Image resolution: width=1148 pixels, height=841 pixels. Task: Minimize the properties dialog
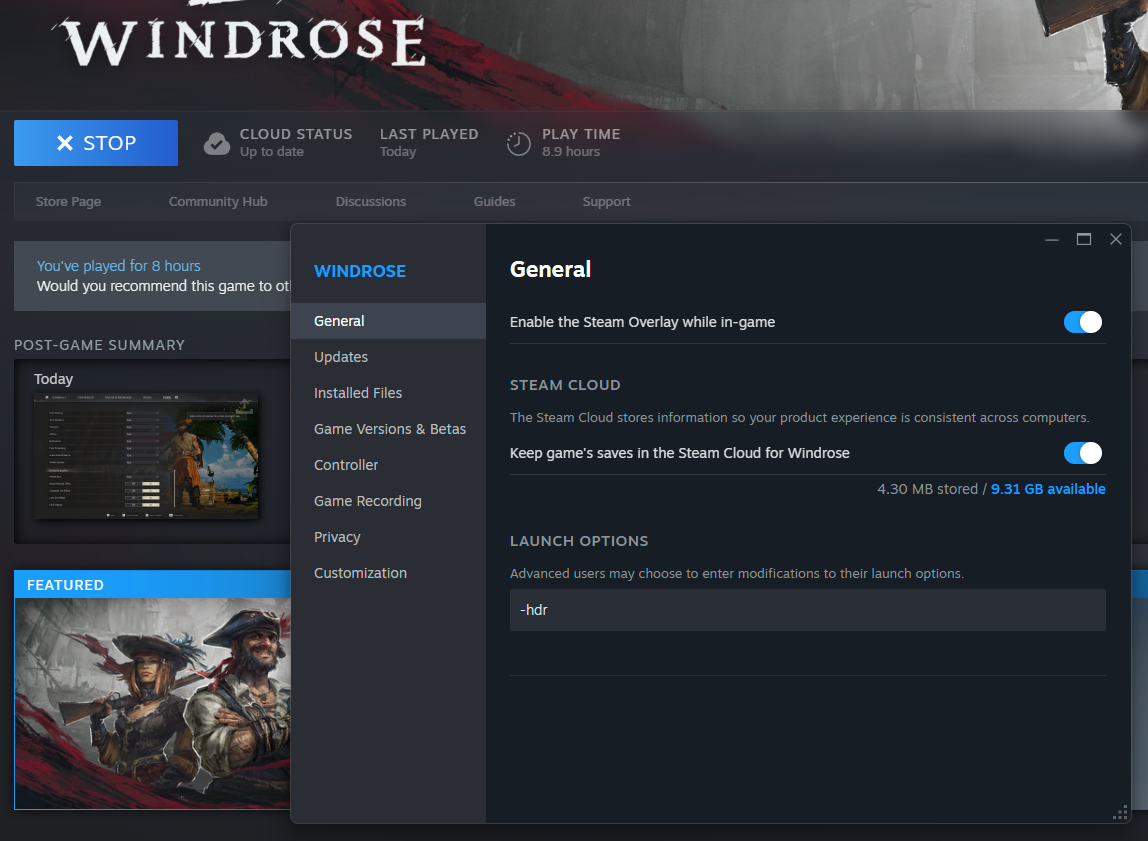tap(1052, 239)
